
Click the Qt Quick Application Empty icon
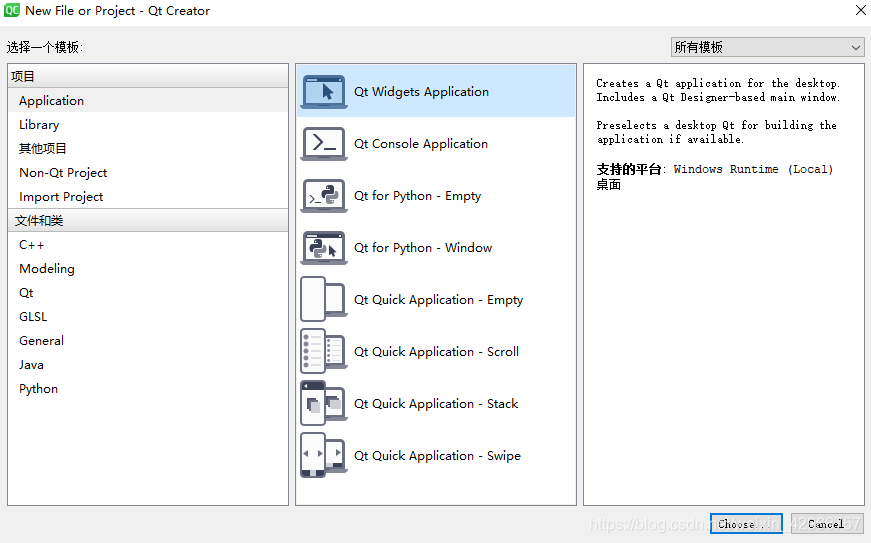[x=324, y=299]
